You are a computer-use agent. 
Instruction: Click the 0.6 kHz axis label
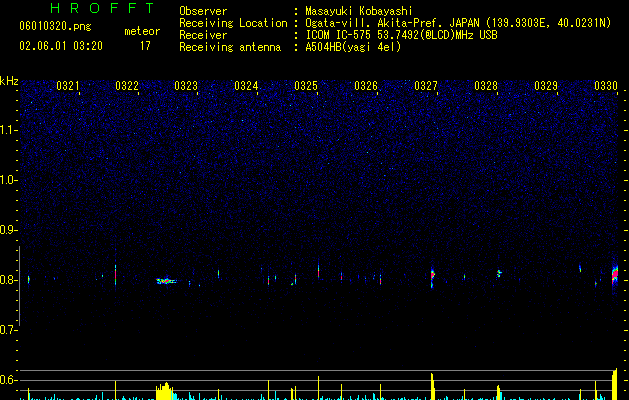(x=8, y=380)
